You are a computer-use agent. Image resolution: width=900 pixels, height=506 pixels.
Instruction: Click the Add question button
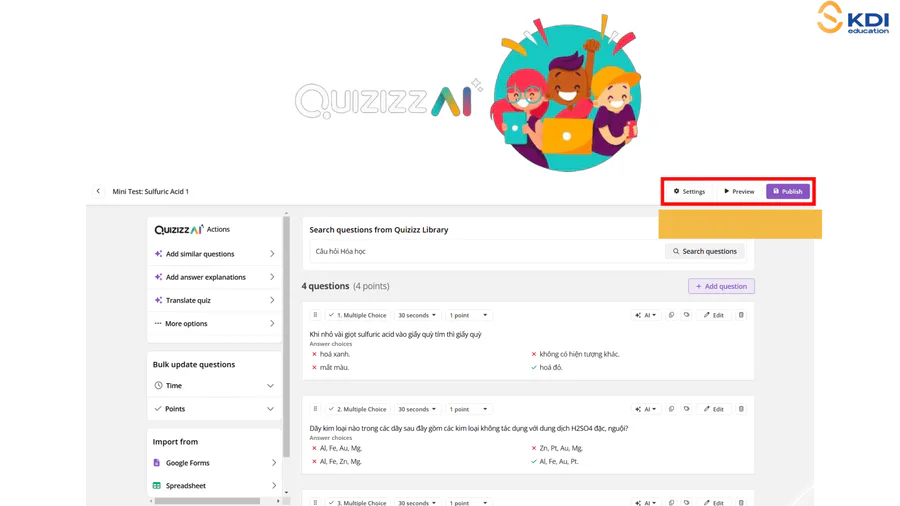click(721, 286)
